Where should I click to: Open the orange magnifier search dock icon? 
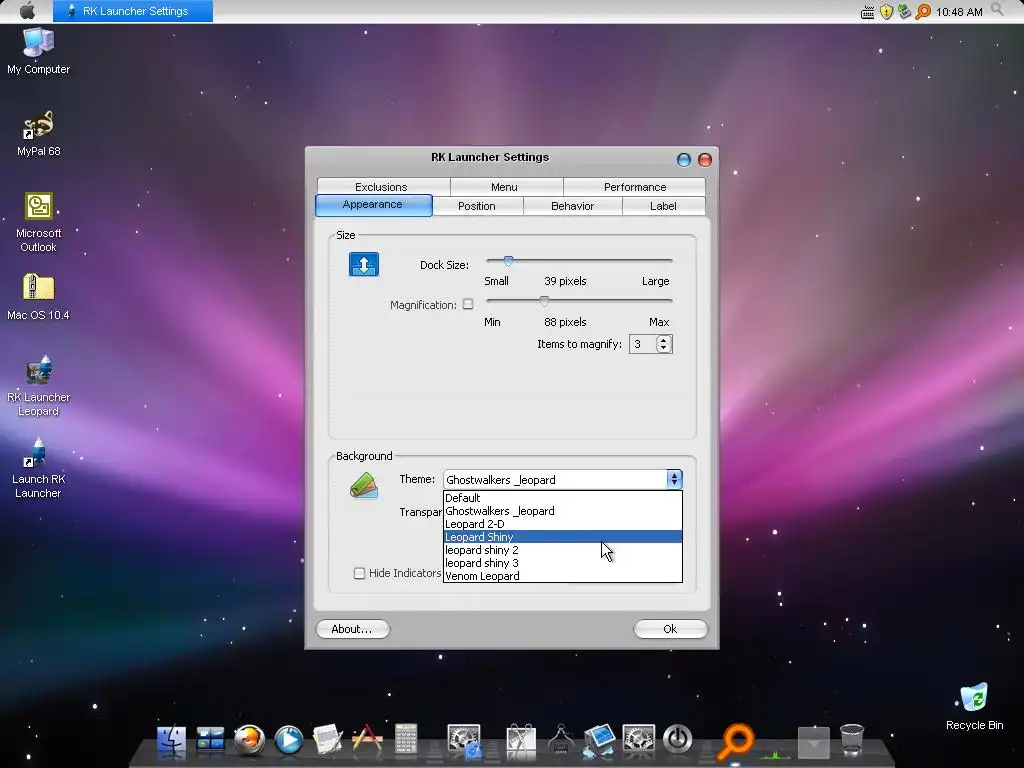pyautogui.click(x=736, y=741)
